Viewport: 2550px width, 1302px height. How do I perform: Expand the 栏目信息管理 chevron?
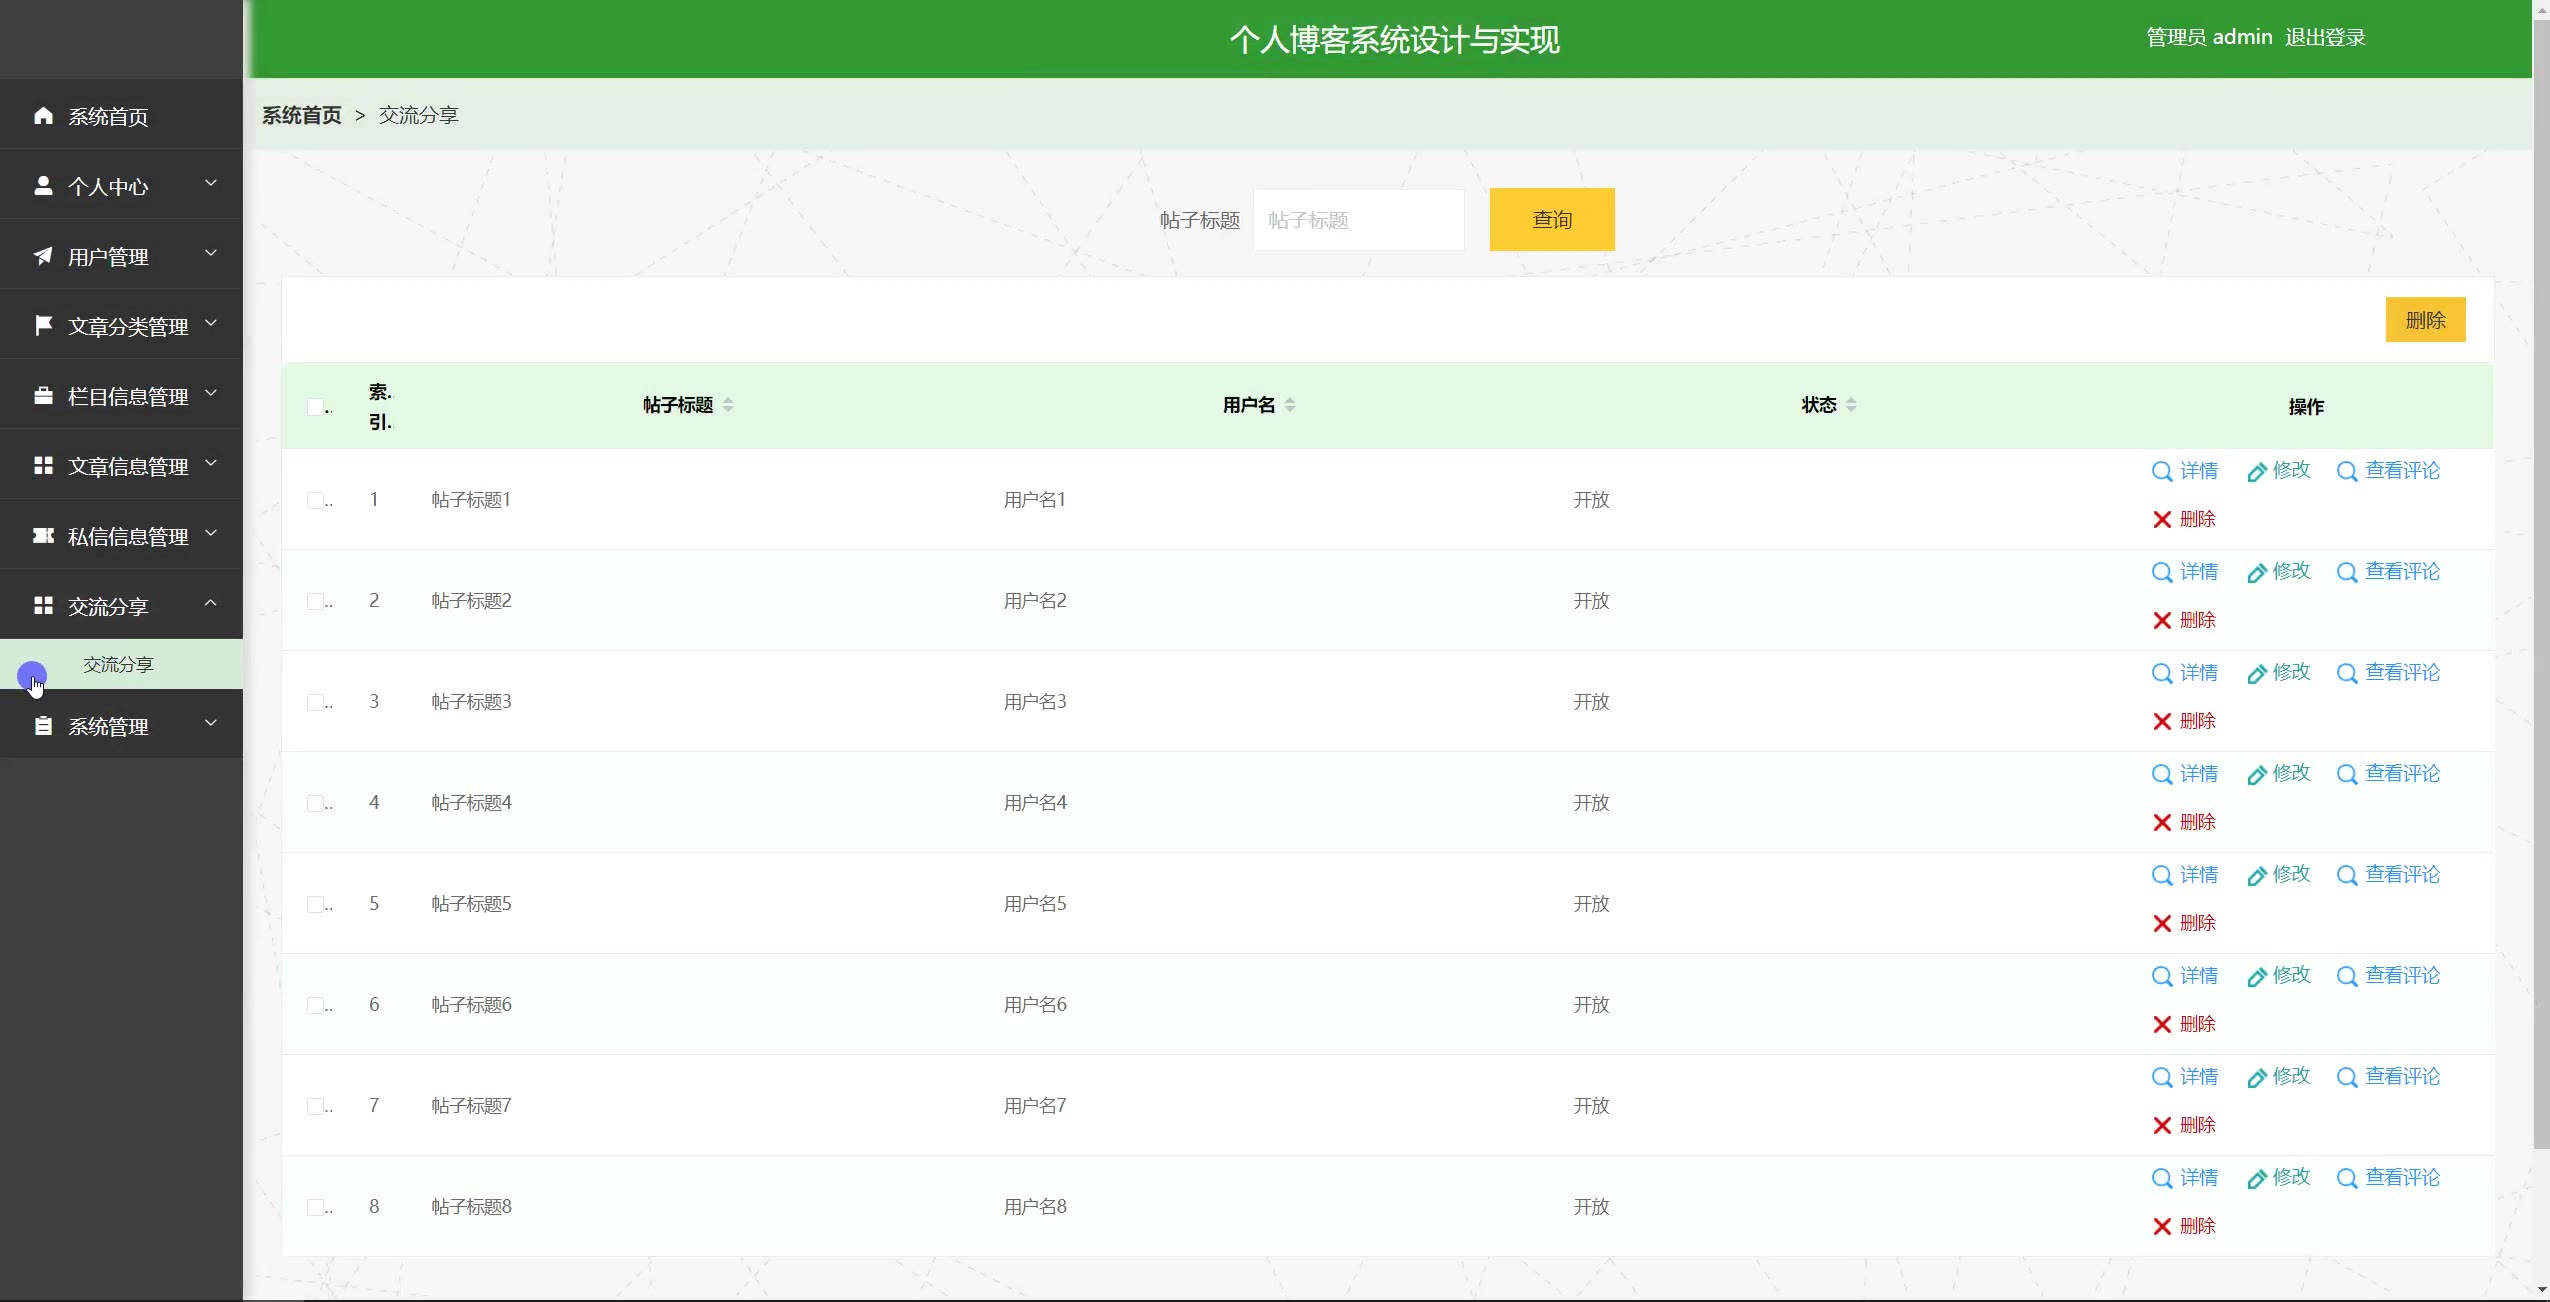pos(211,393)
